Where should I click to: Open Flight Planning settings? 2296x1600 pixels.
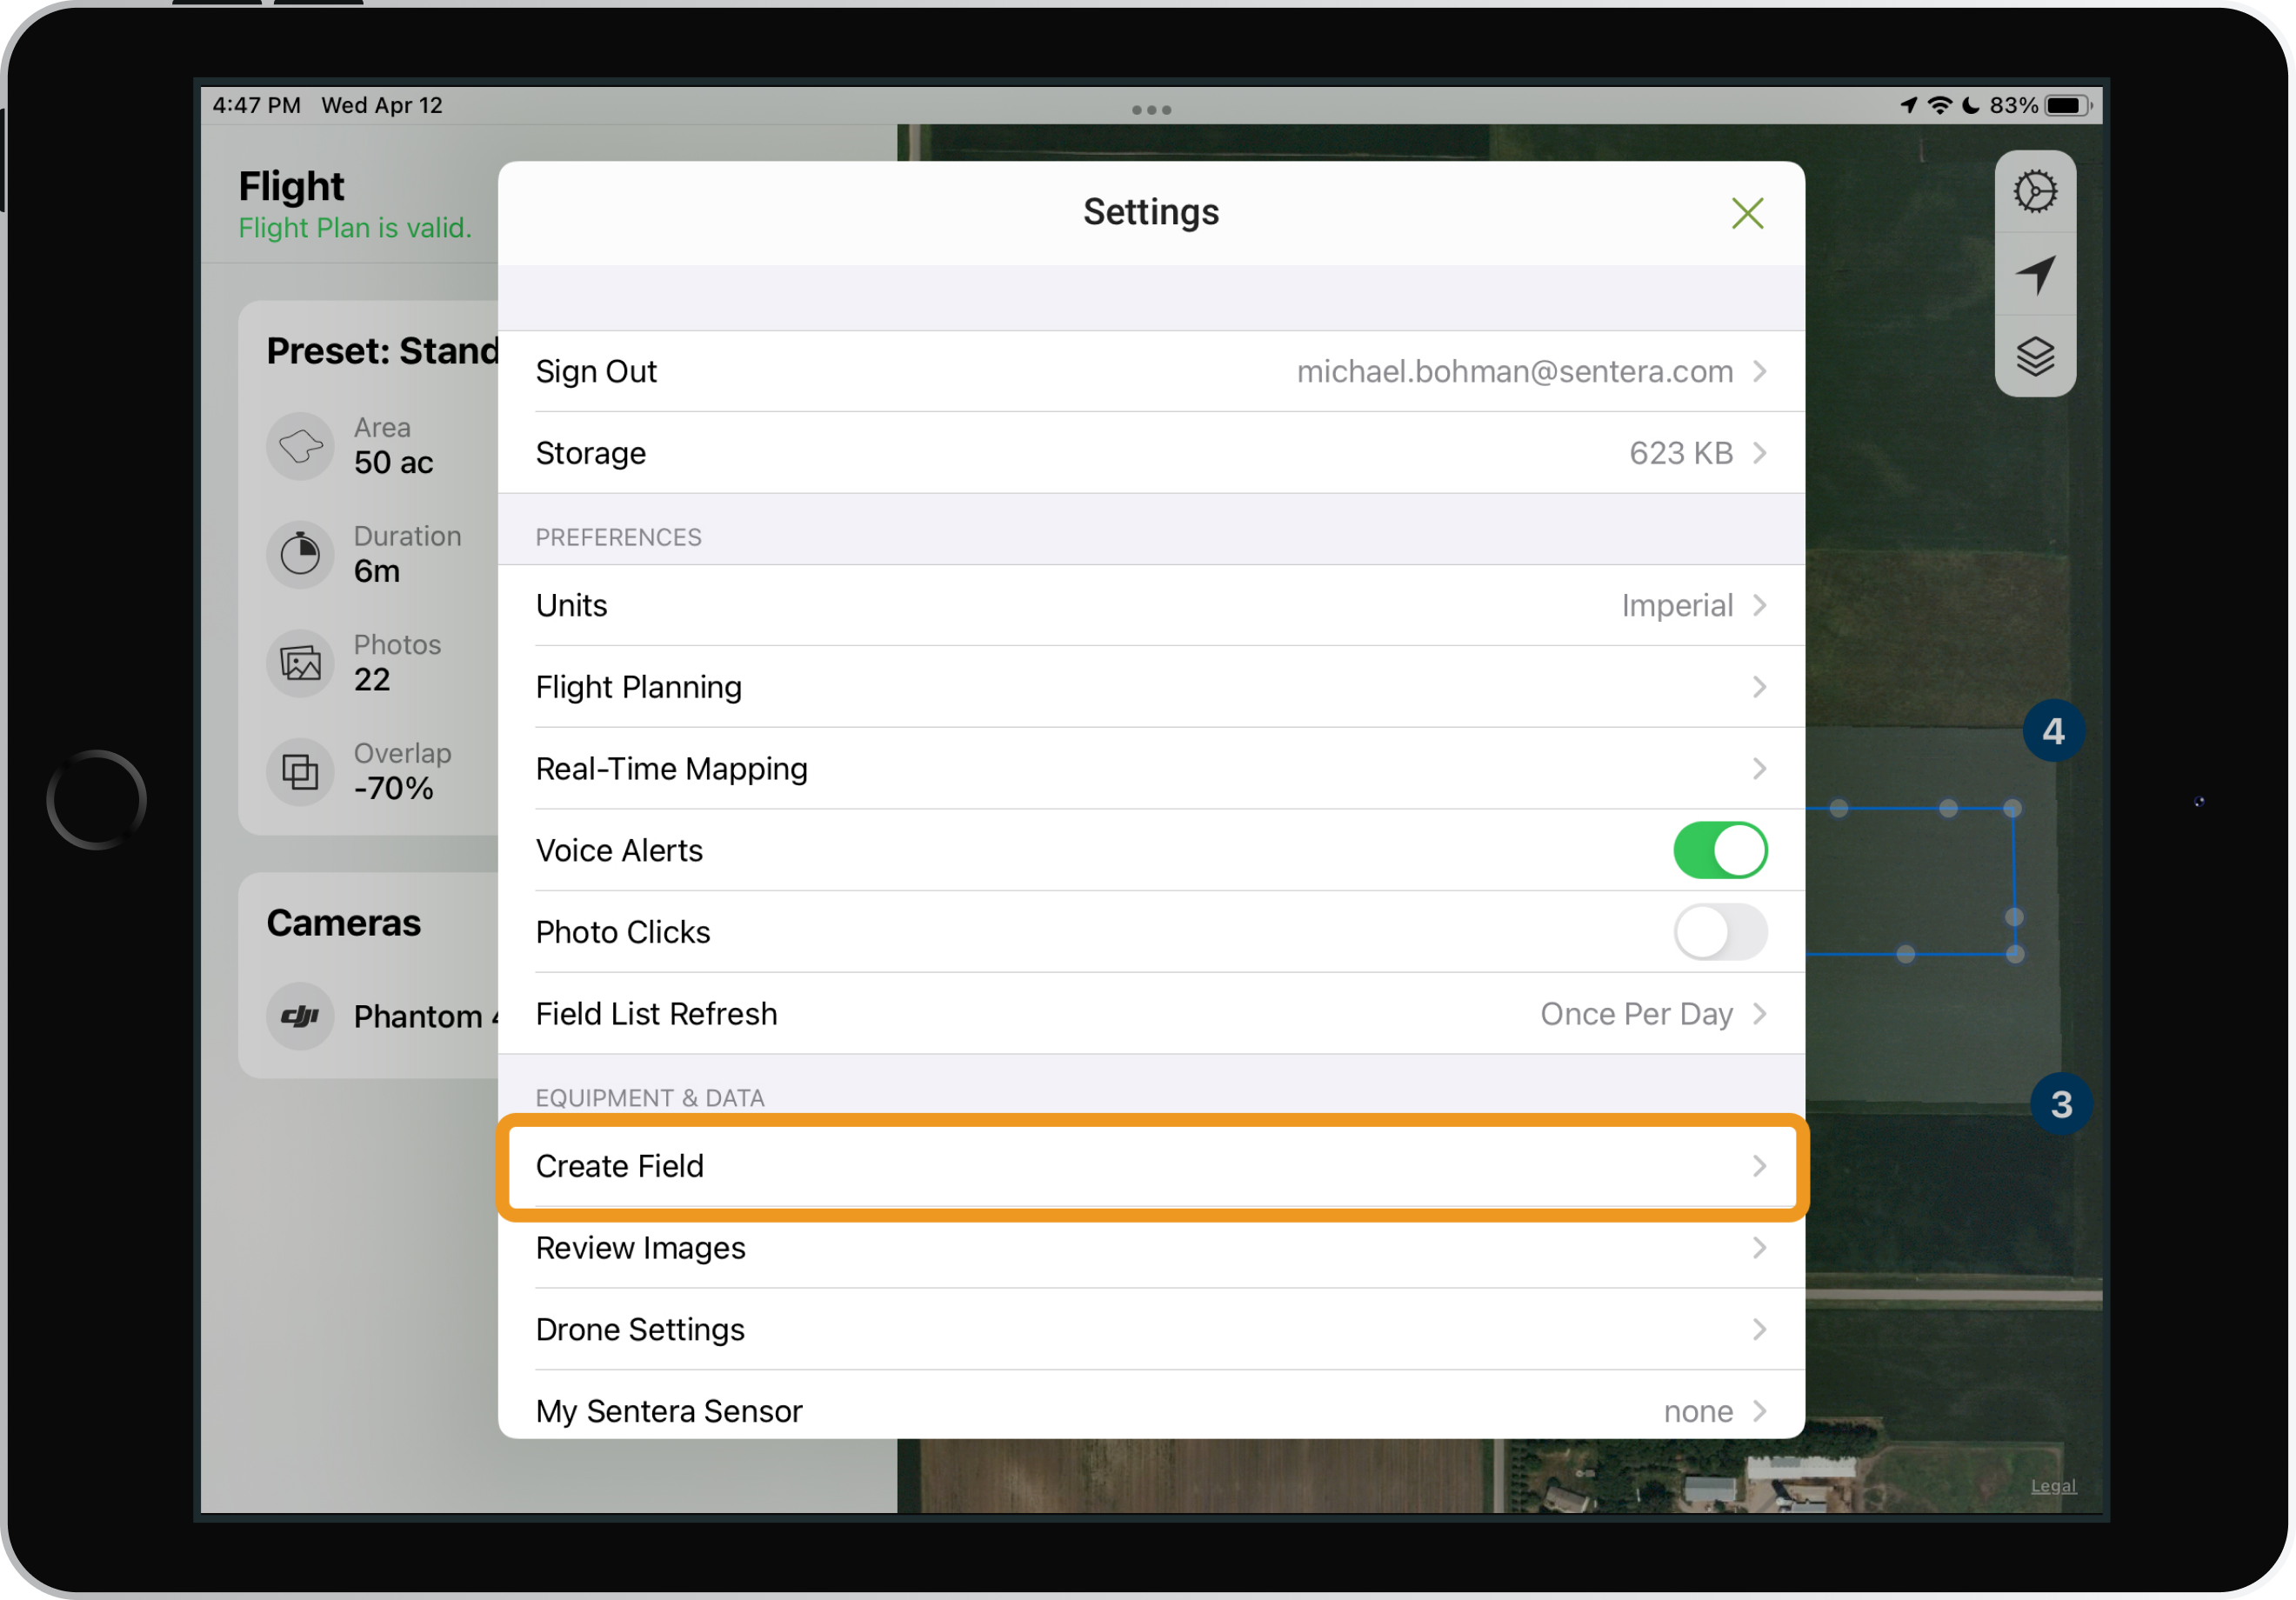coord(1151,687)
